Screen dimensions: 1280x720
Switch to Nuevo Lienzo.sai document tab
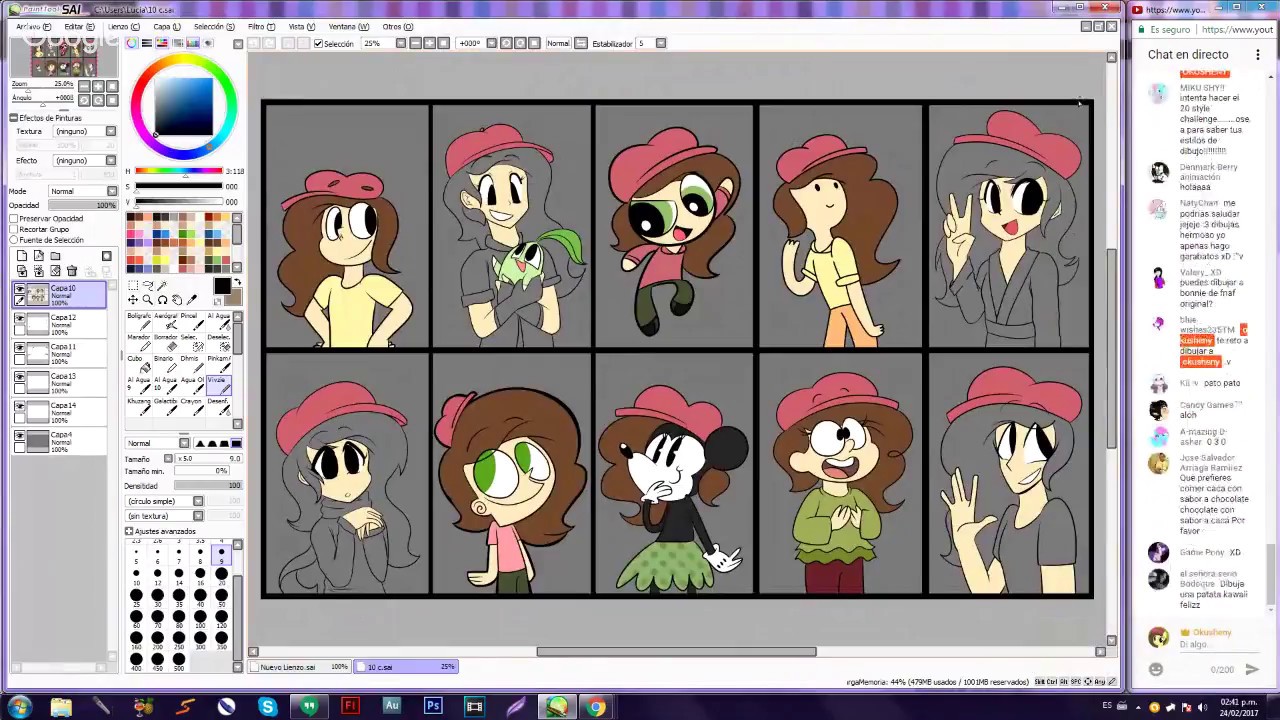(x=287, y=667)
